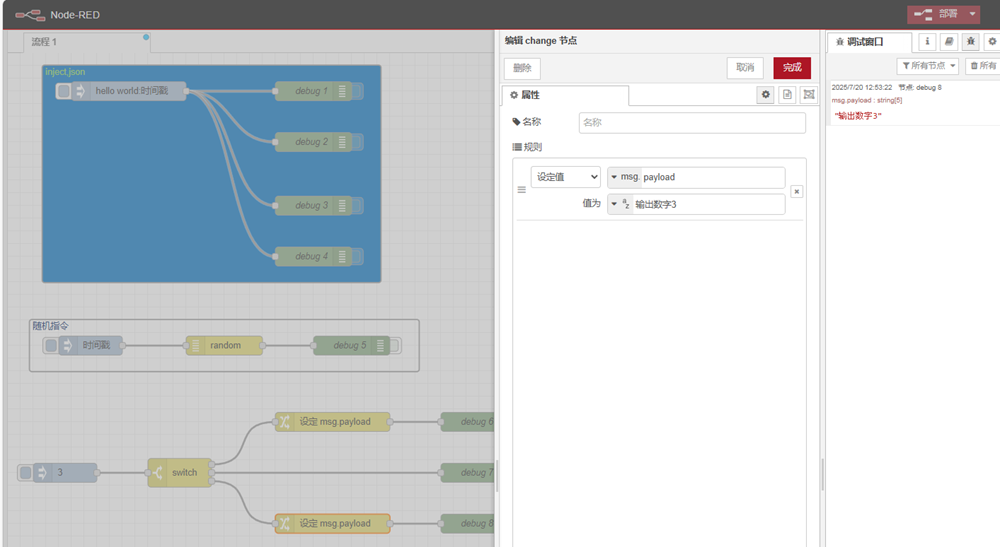Toggle debug 4 node output button
Screen dimensions: 1000x547
(x=358, y=257)
